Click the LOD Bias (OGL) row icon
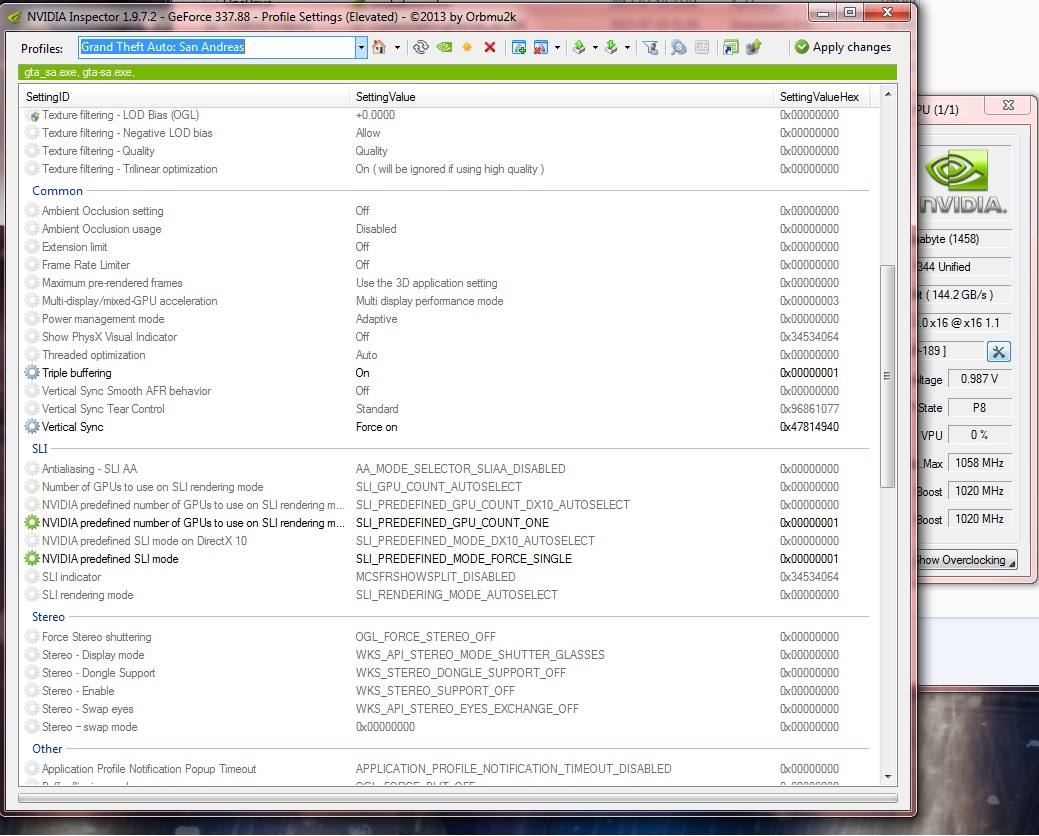Viewport: 1039px width, 836px height. click(x=32, y=115)
